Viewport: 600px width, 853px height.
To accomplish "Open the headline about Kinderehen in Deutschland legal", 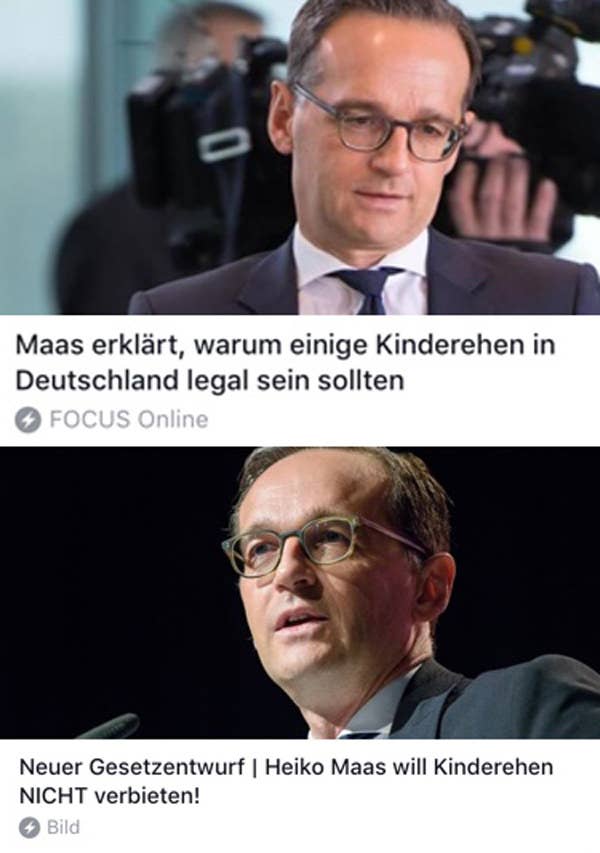I will point(285,363).
